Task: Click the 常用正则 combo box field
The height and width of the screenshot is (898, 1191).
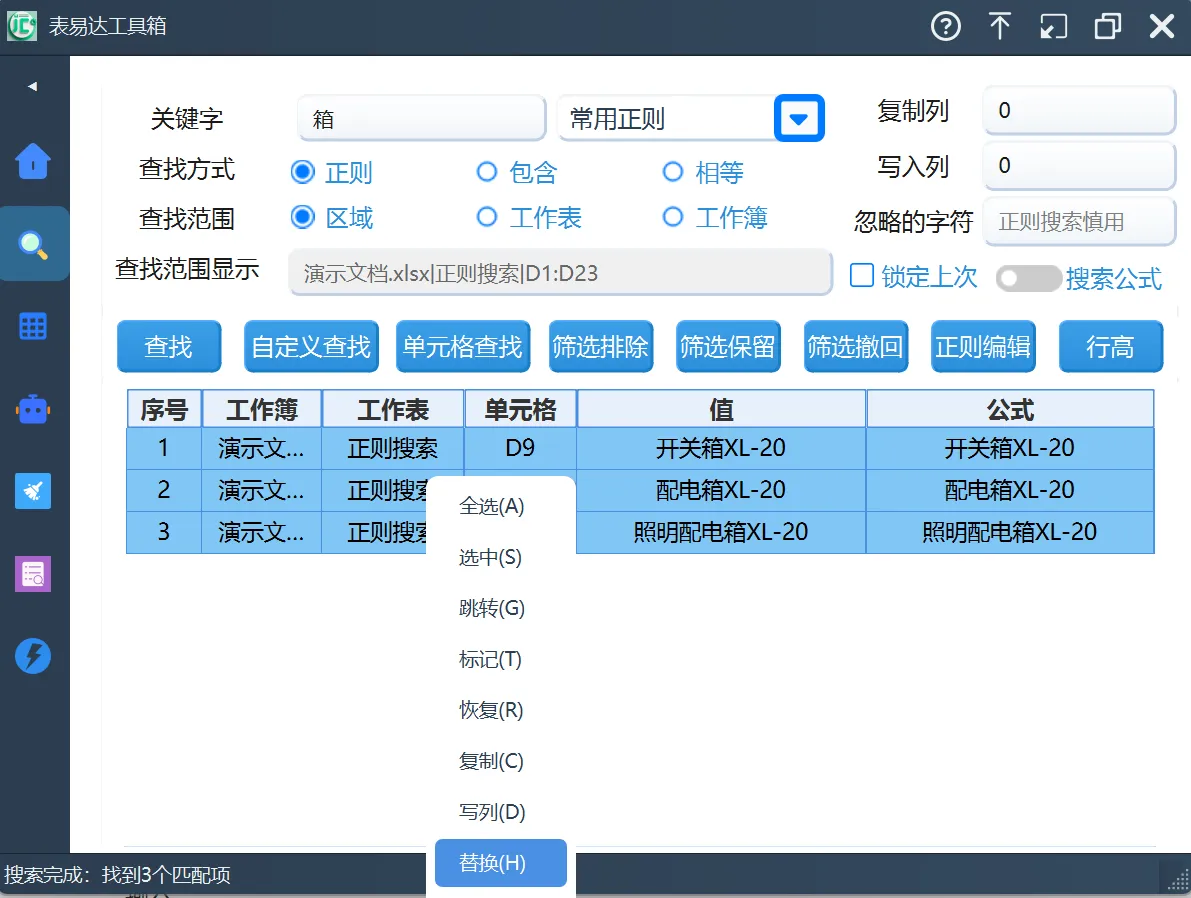Action: click(665, 119)
